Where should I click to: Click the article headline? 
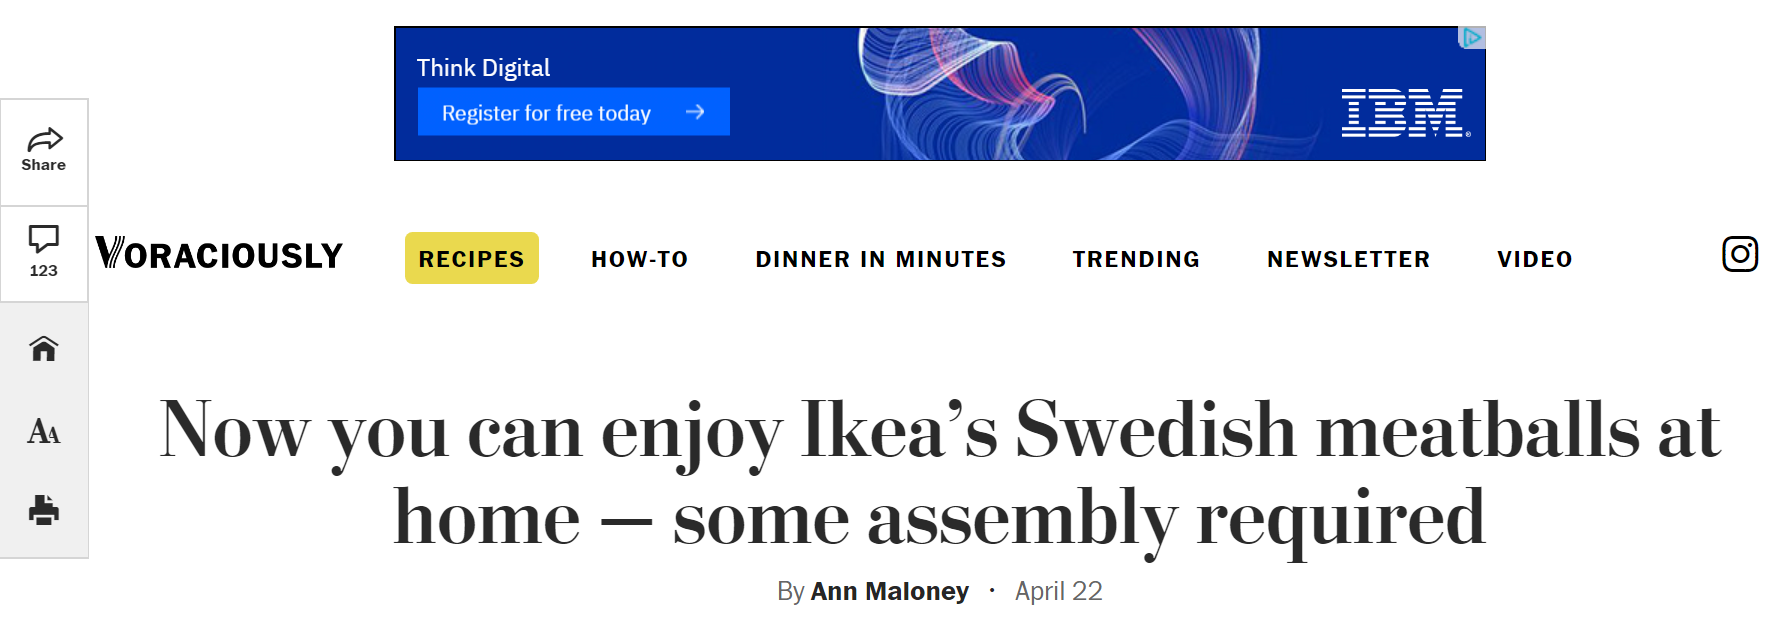coord(940,473)
